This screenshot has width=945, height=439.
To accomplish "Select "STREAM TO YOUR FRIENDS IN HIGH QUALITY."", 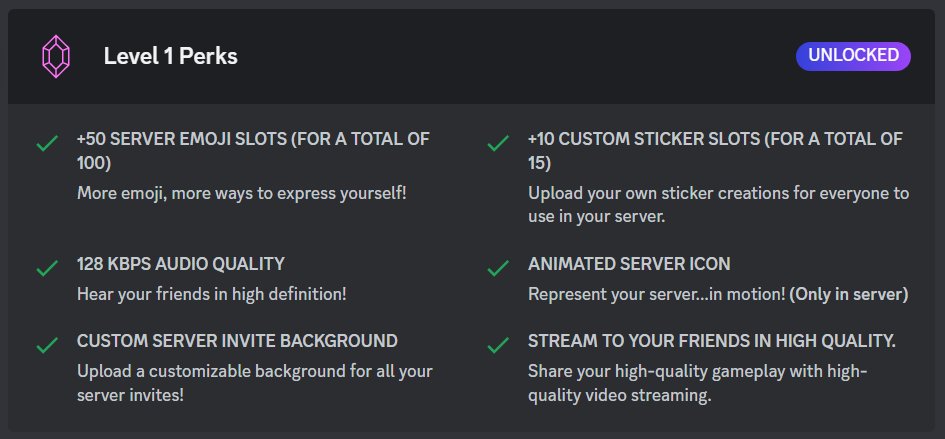I will [x=712, y=341].
